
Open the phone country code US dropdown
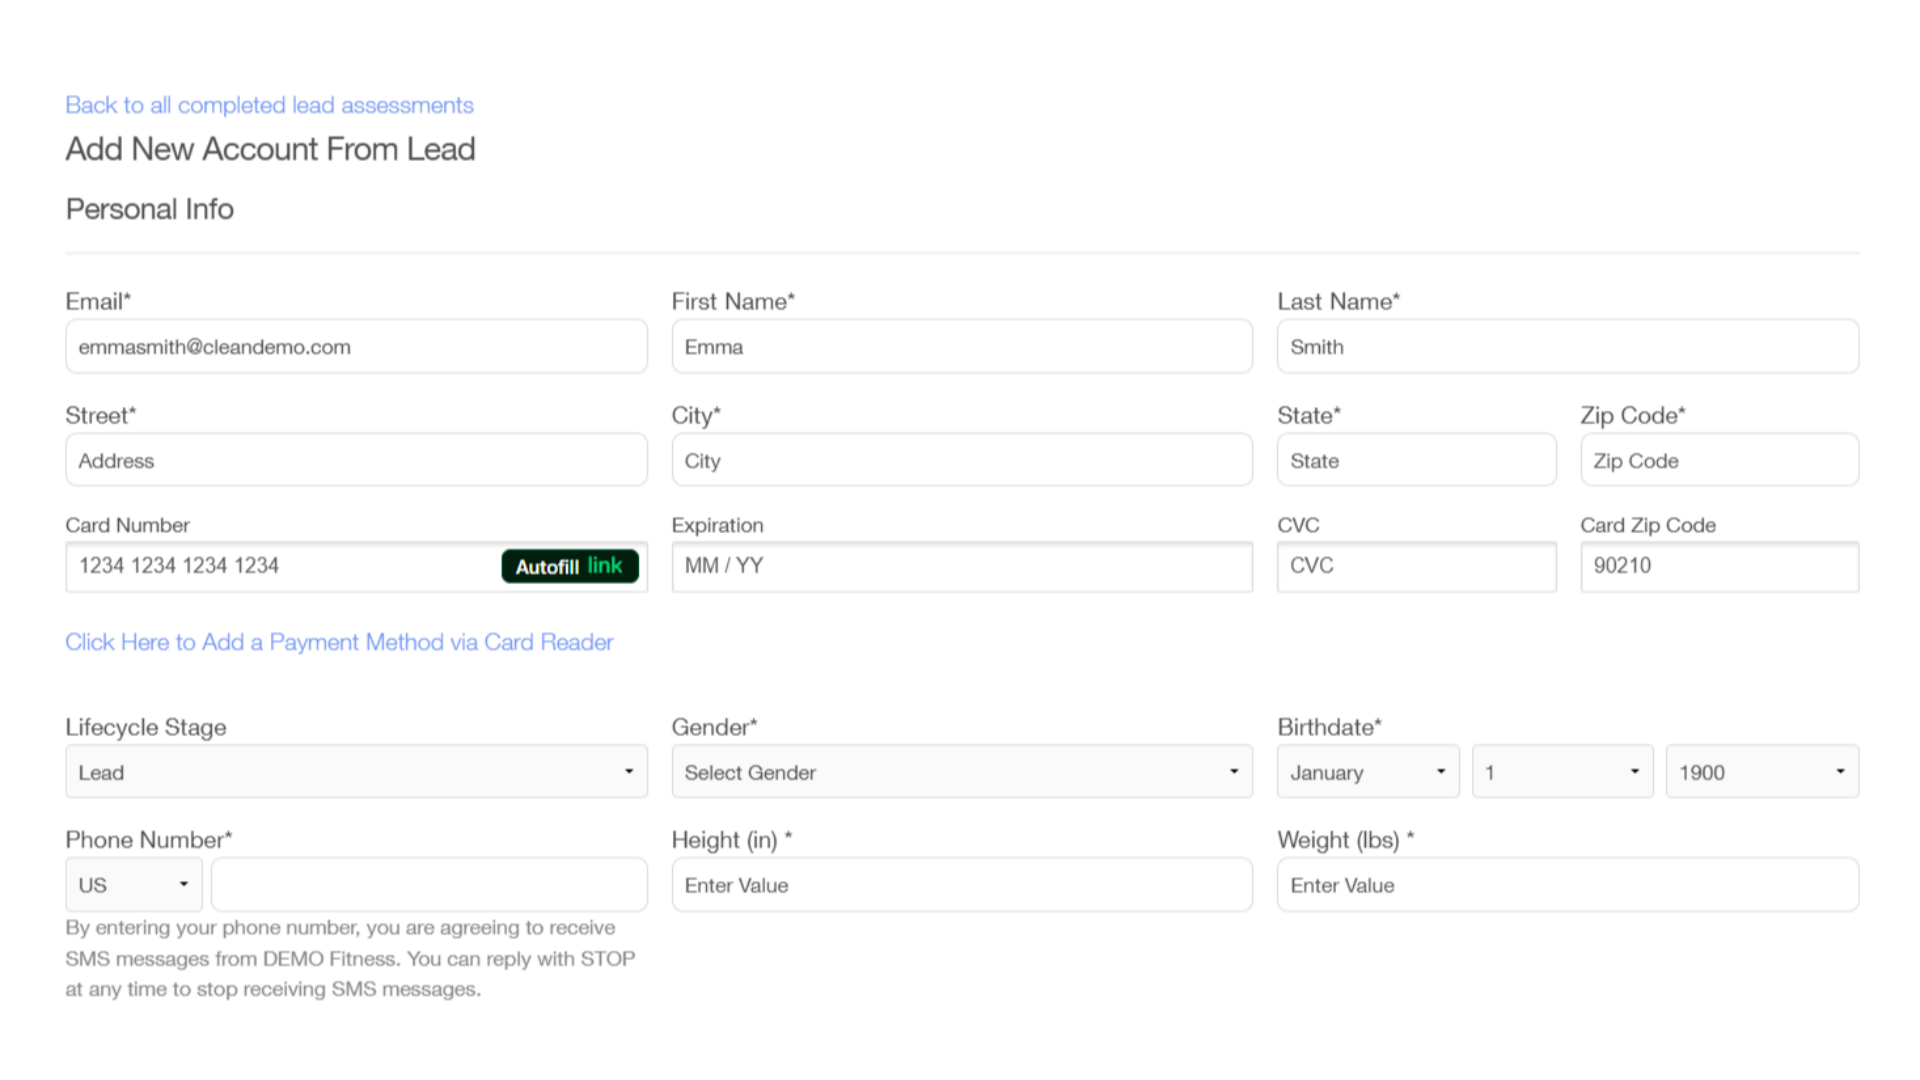pos(134,884)
